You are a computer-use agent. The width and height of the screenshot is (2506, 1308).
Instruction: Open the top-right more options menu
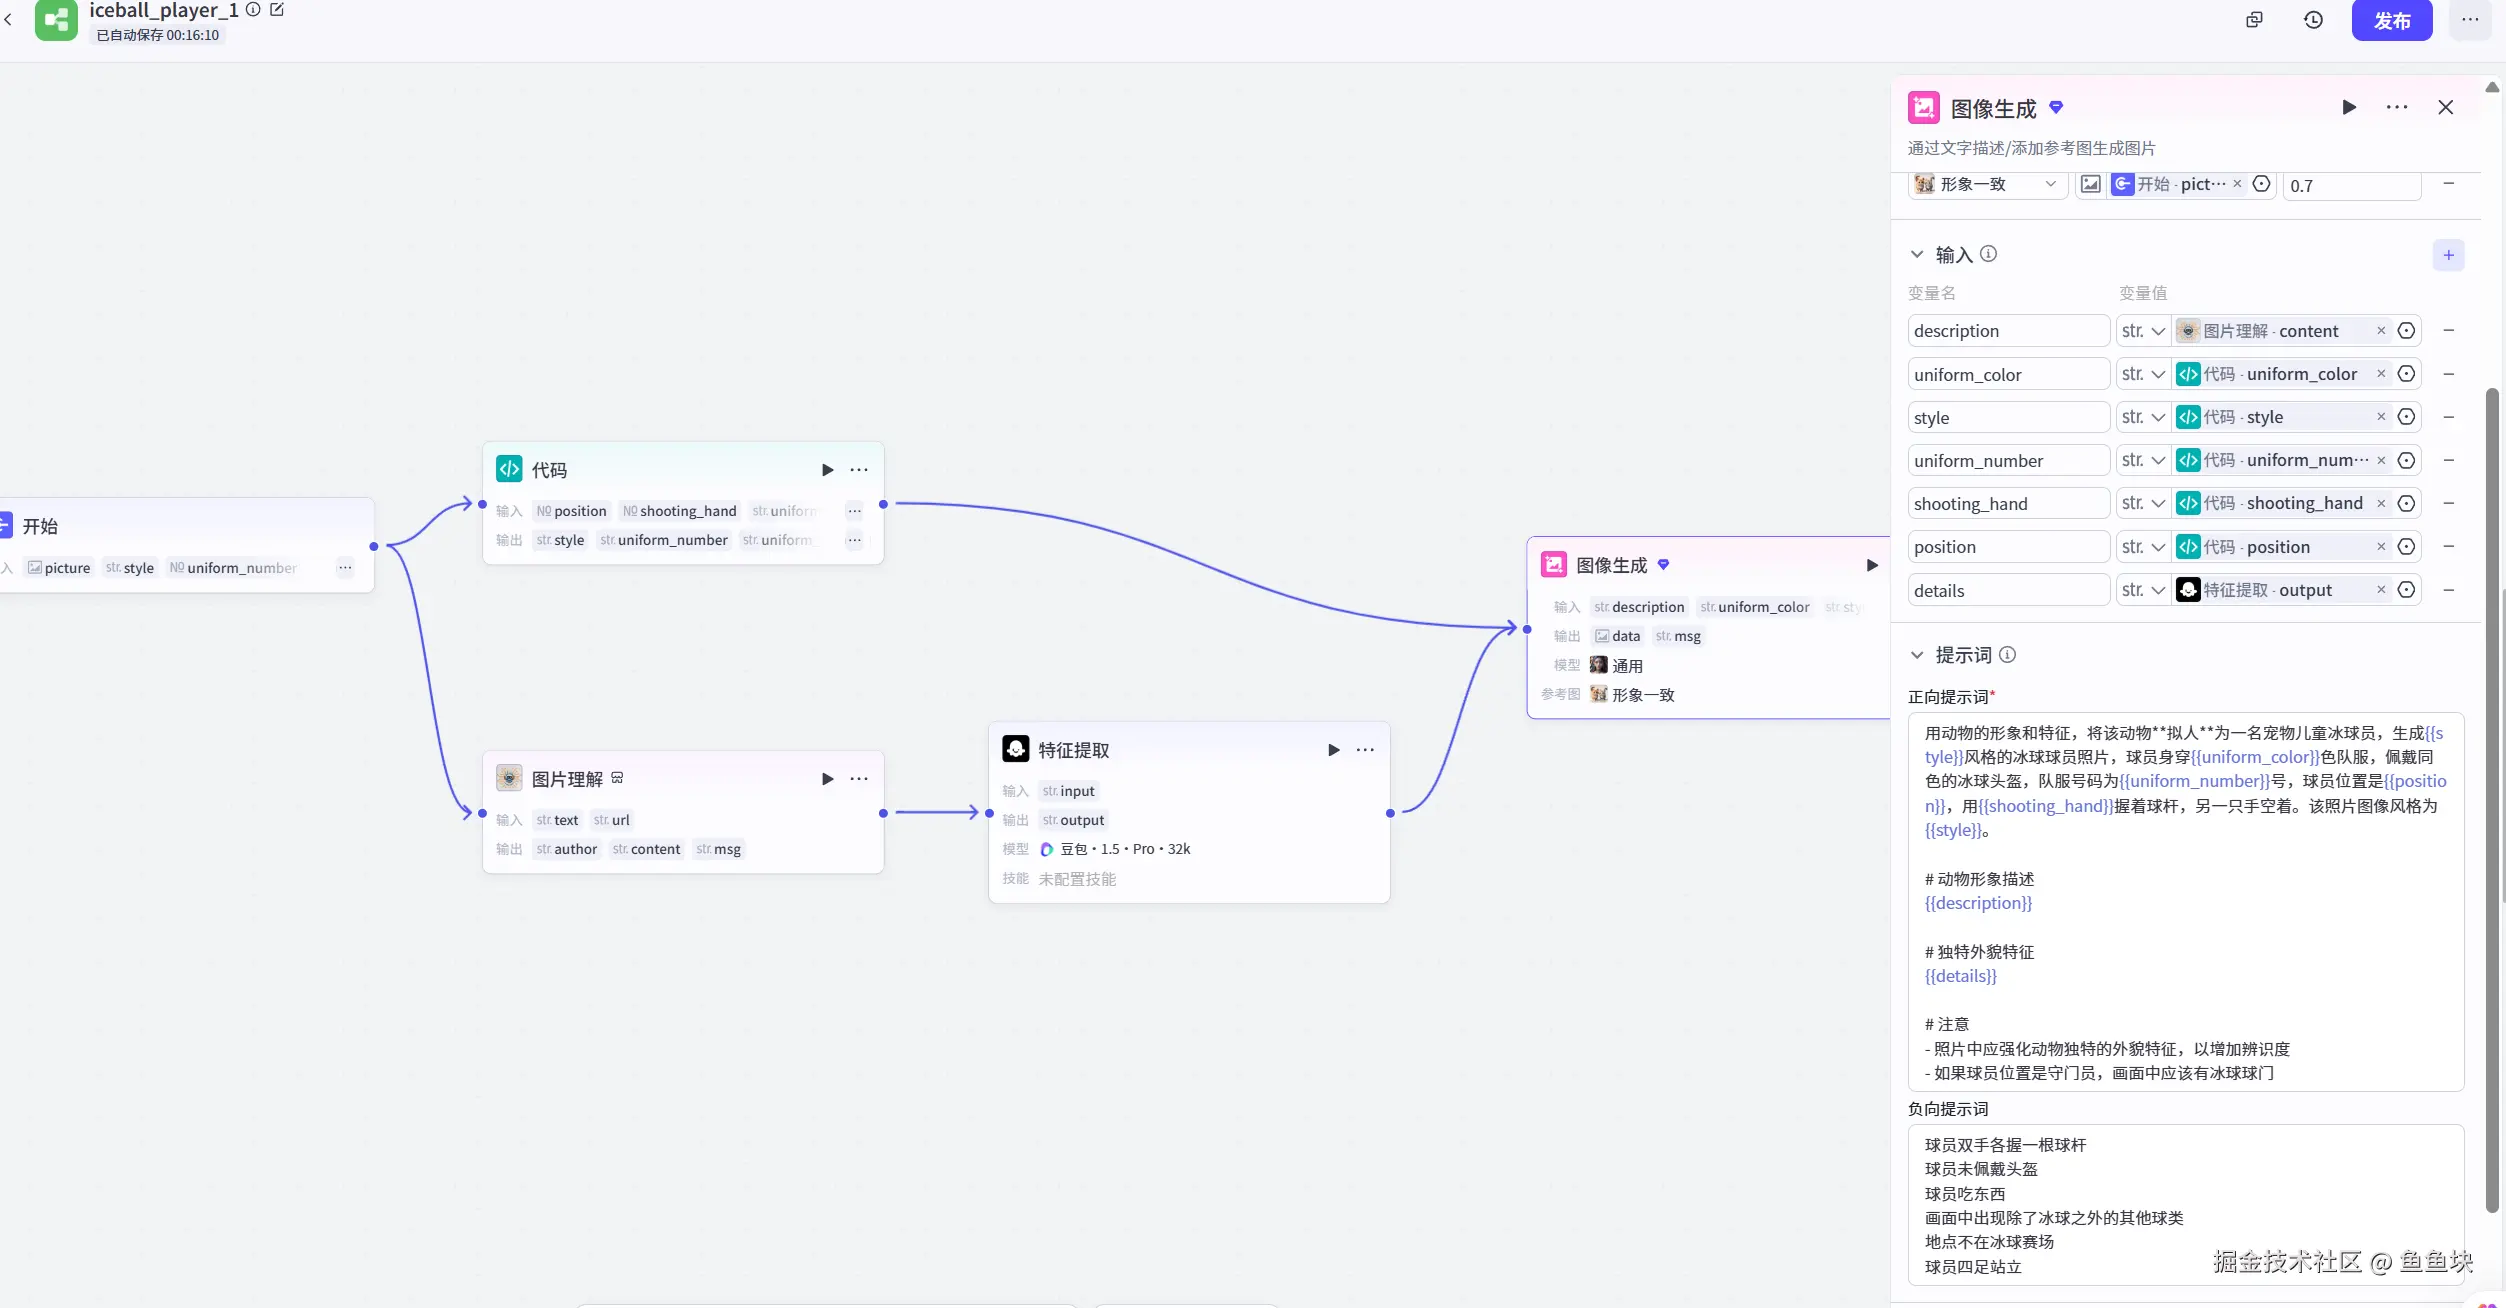coord(2469,20)
